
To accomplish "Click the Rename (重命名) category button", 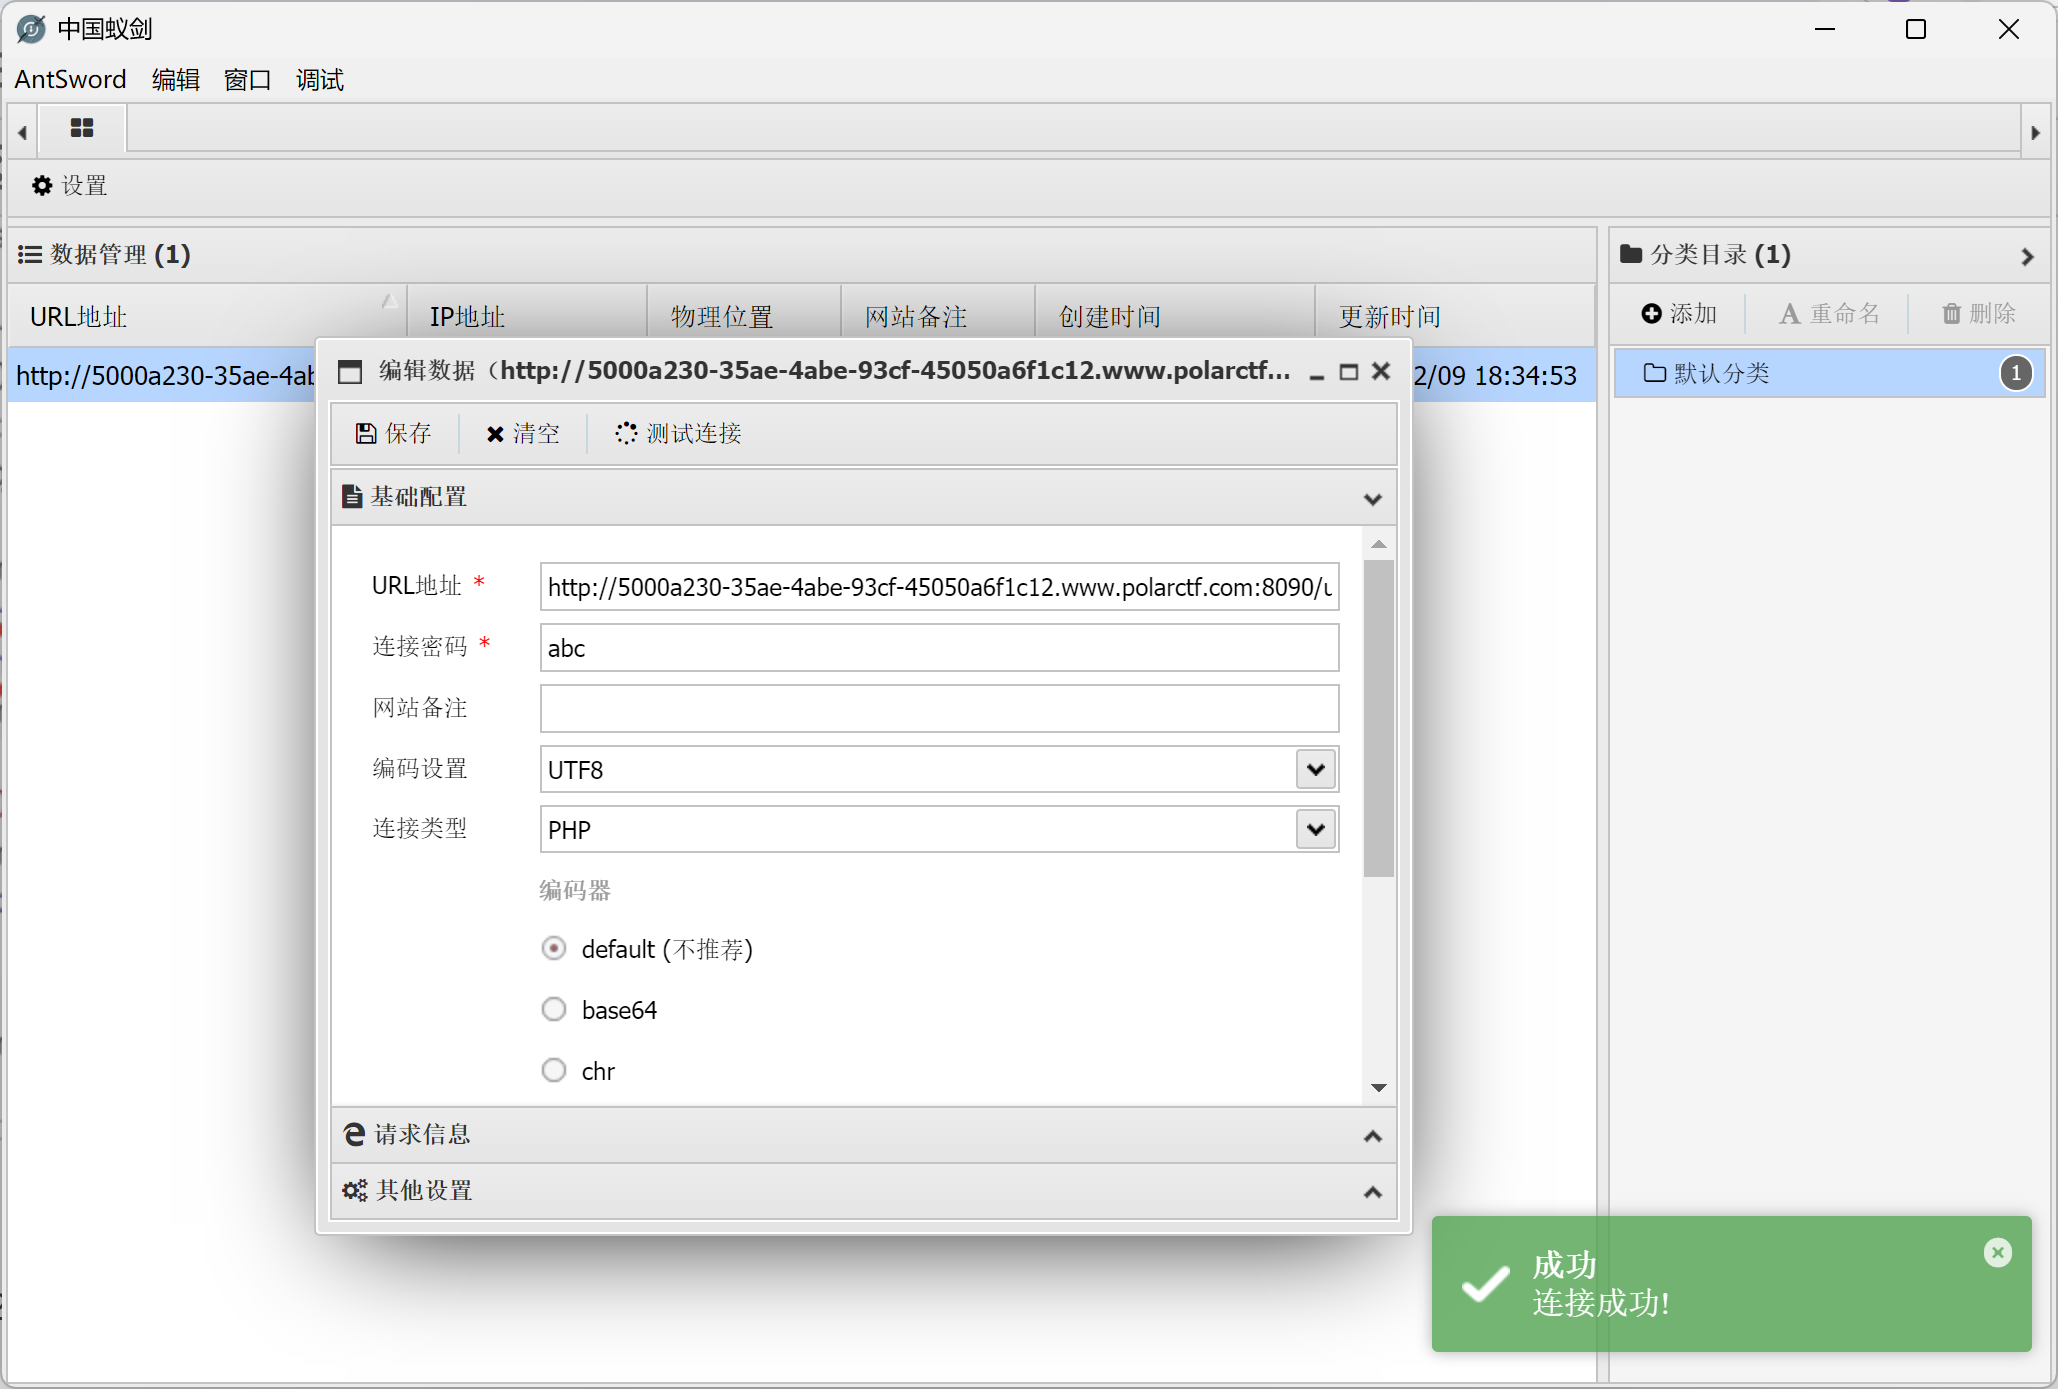I will click(x=1829, y=314).
